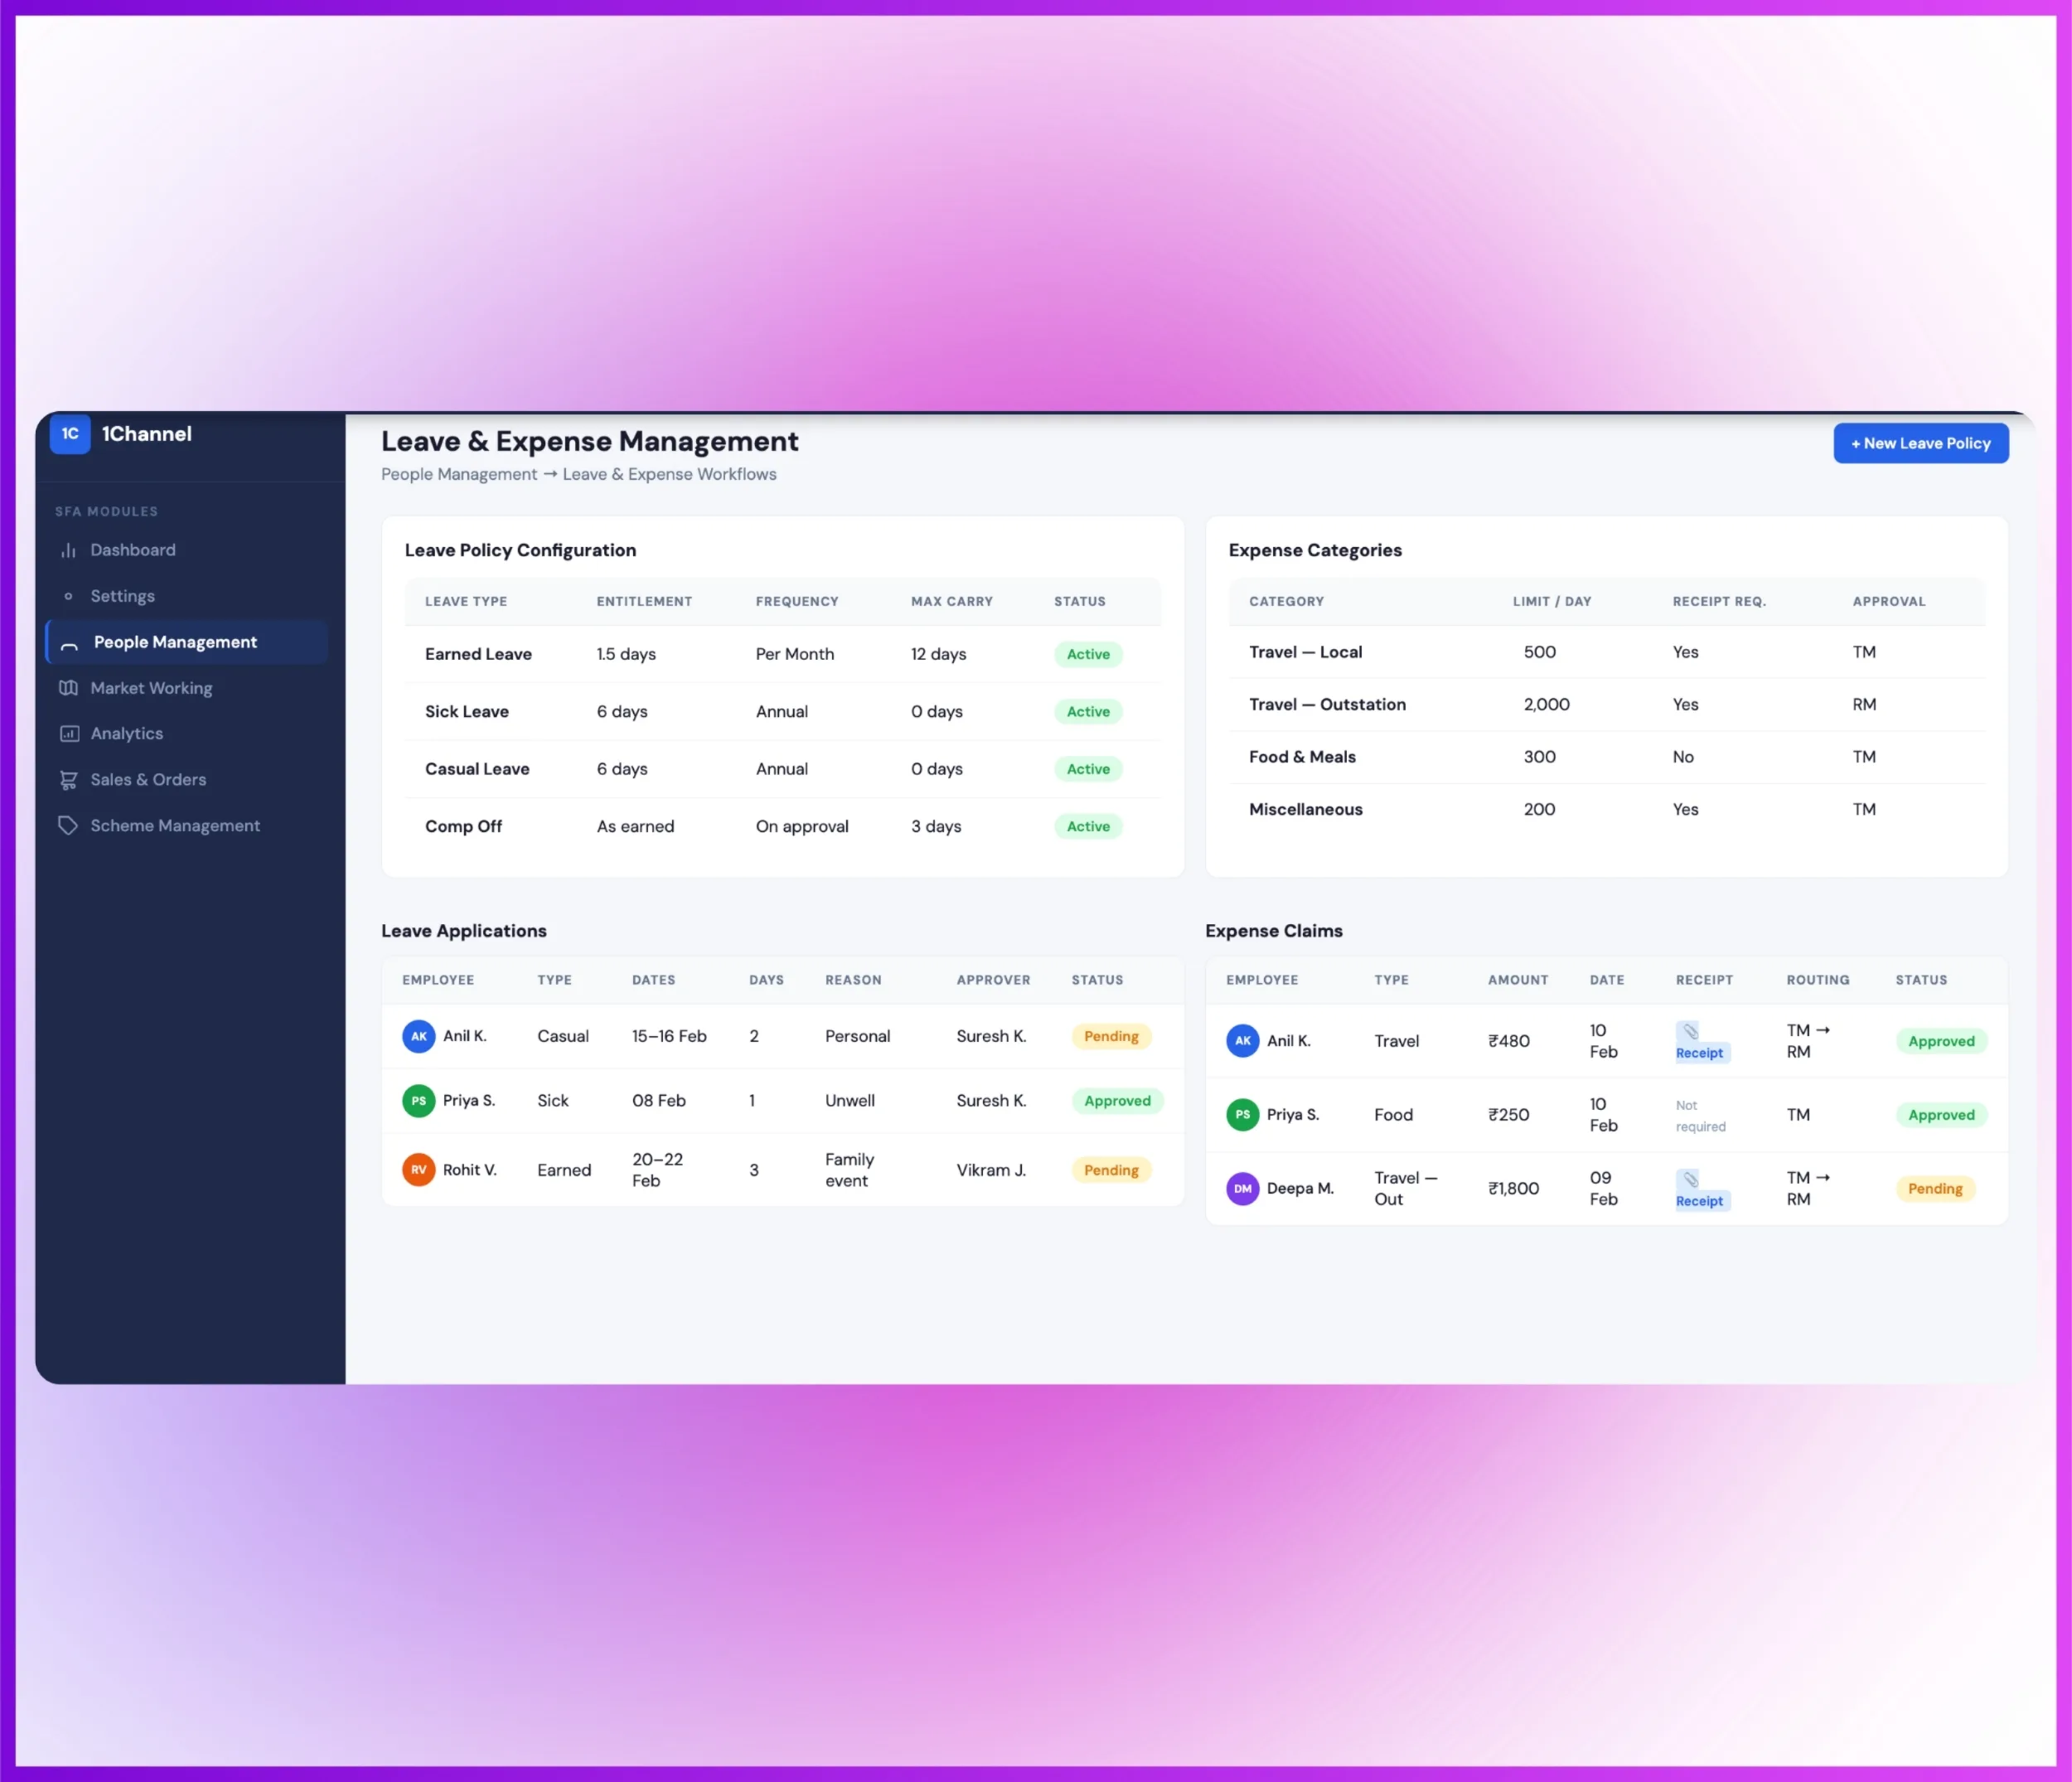This screenshot has width=2072, height=1782.
Task: Click Anil K.'s avatar in Leave Applications
Action: [x=418, y=1036]
